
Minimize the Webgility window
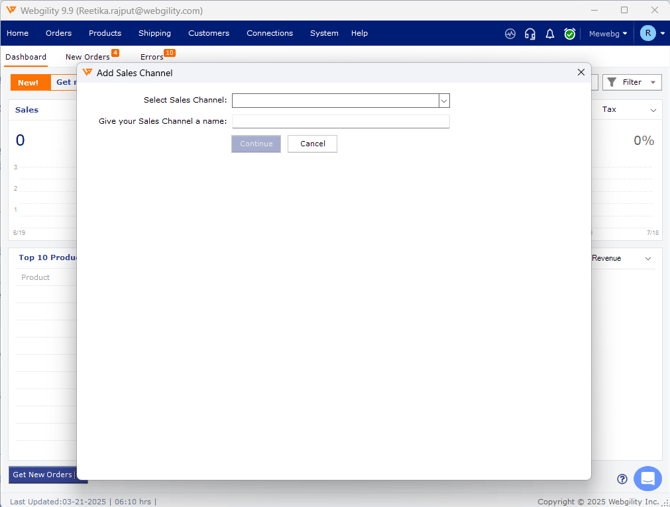click(594, 10)
